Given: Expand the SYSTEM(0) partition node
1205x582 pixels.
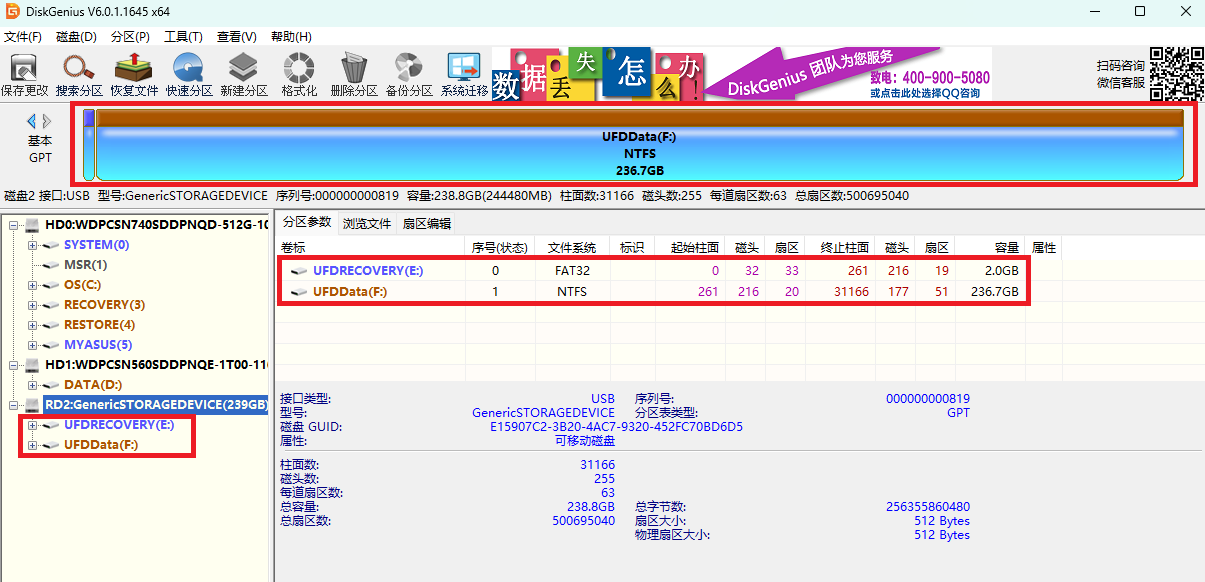Looking at the screenshot, I should [x=33, y=245].
